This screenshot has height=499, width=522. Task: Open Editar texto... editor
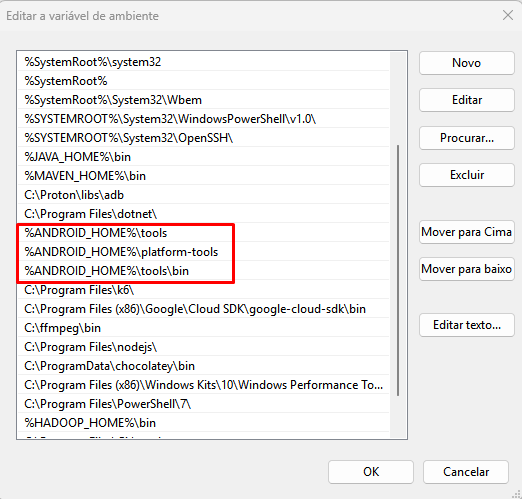pos(467,325)
